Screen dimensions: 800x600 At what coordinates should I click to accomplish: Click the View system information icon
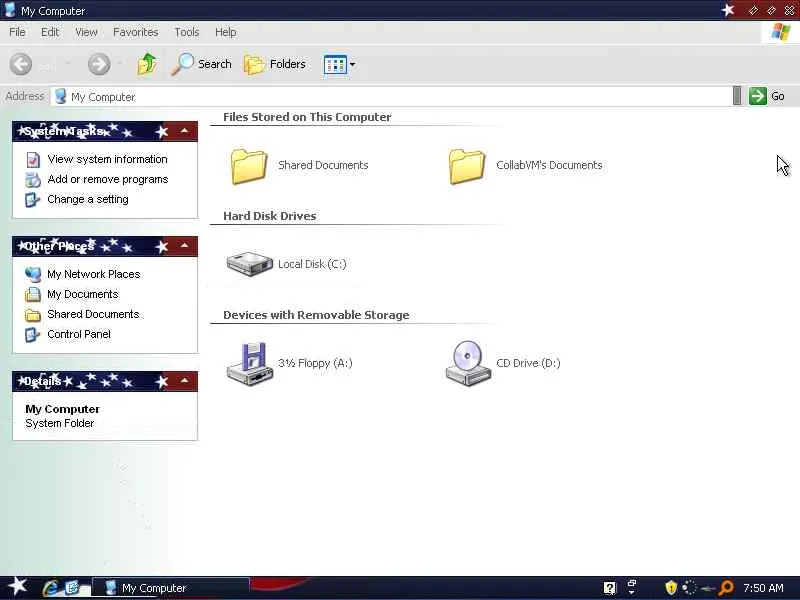coord(33,160)
